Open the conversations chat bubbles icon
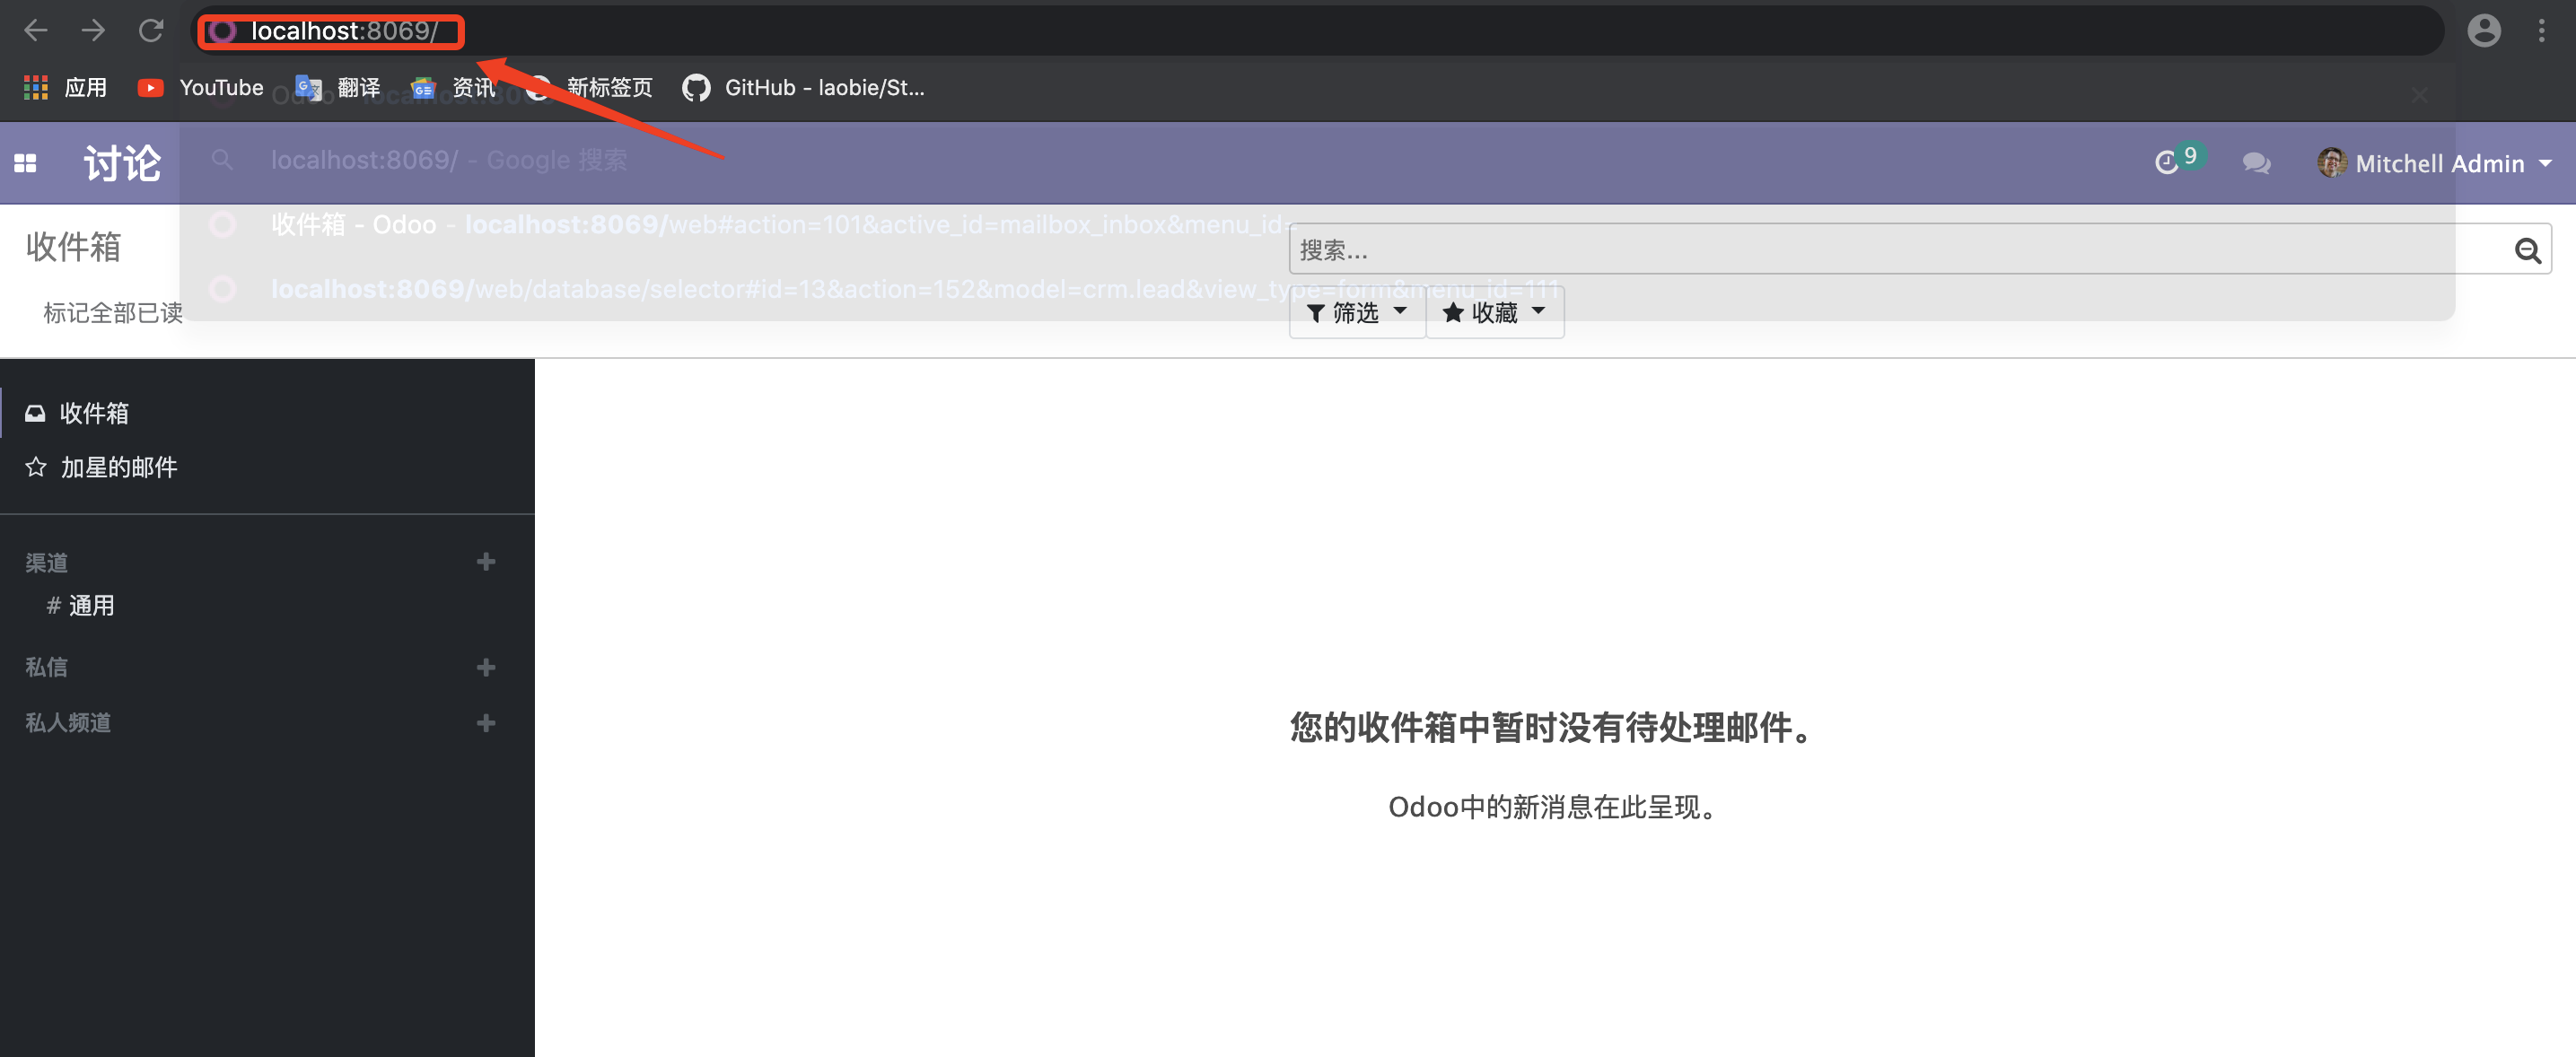 pos(2255,163)
